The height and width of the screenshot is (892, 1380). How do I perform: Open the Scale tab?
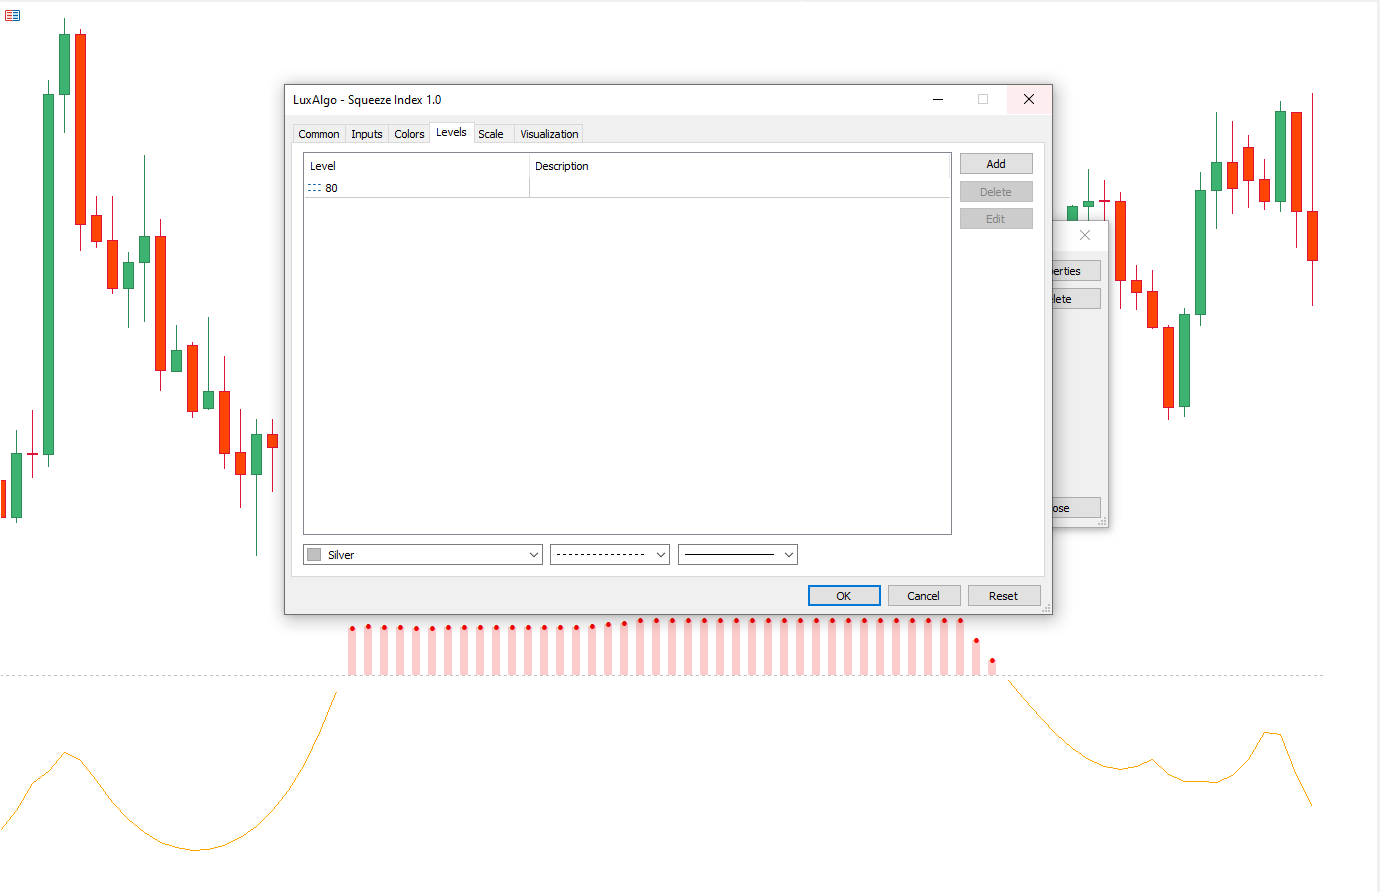(491, 134)
